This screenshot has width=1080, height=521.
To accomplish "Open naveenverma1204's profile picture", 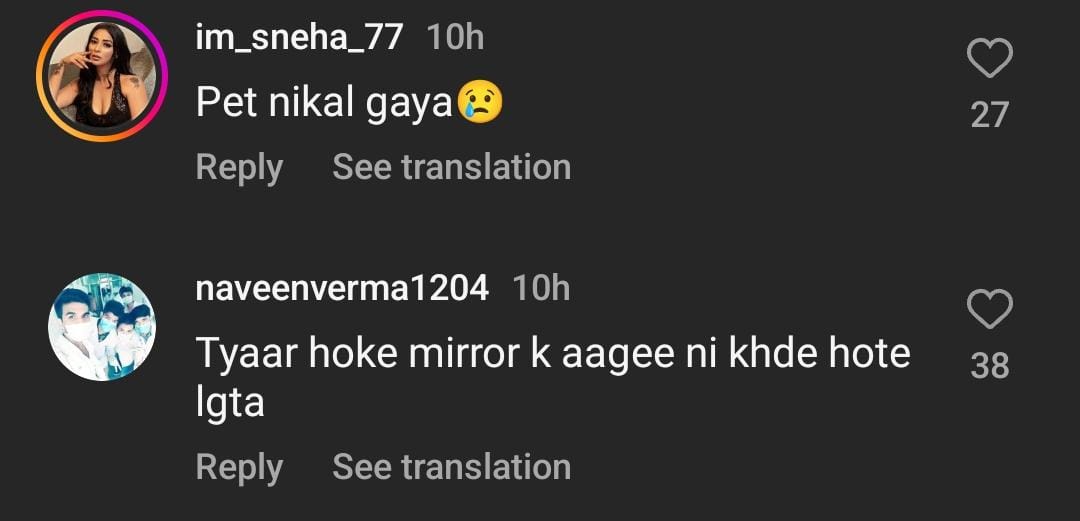I will click(x=102, y=327).
